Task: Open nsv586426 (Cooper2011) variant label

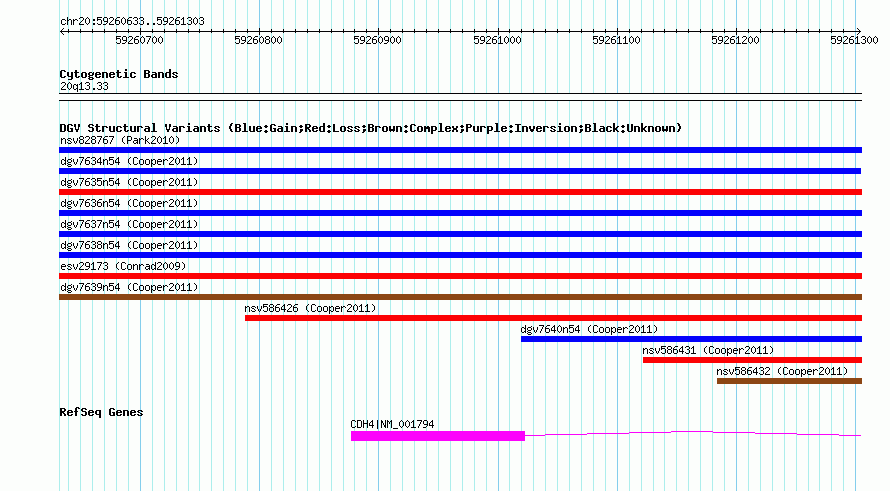Action: (310, 308)
